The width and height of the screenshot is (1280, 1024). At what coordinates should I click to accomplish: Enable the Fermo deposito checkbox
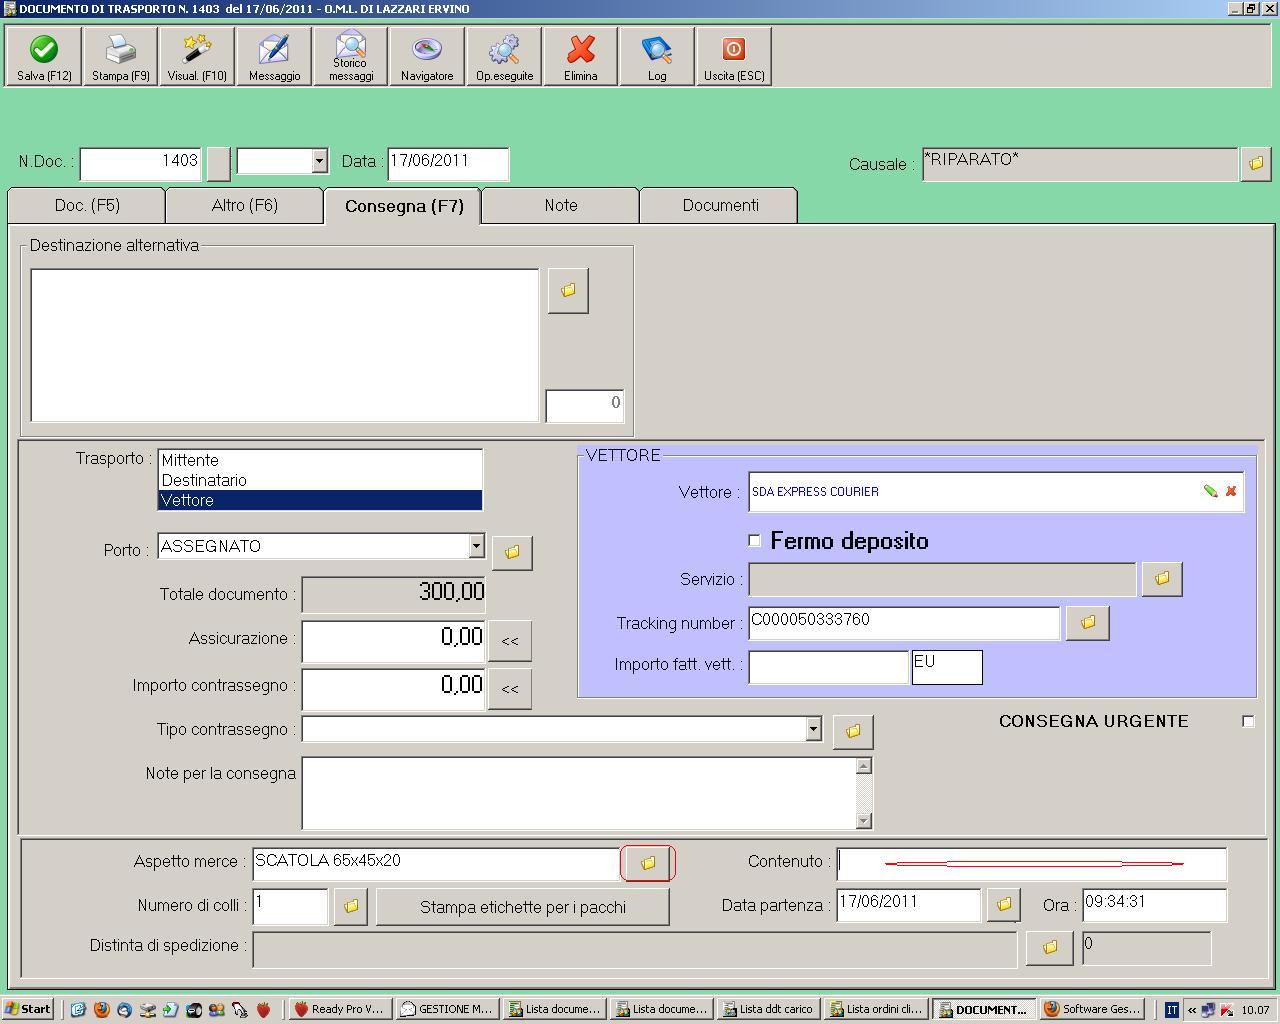pos(755,541)
